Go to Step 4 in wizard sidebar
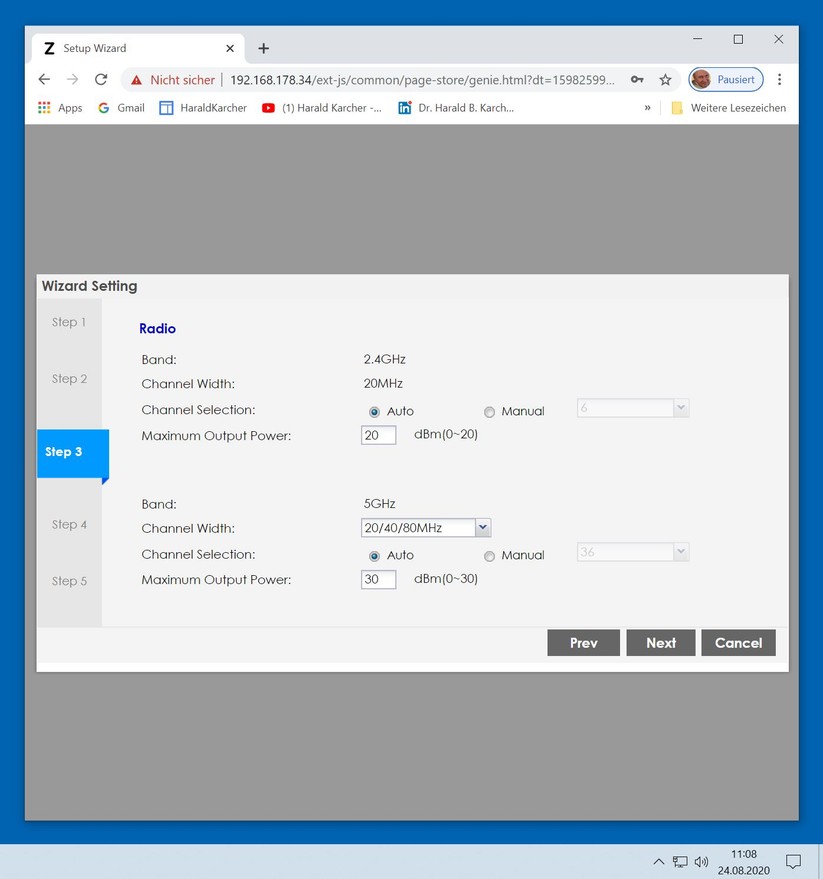823x879 pixels. tap(70, 525)
